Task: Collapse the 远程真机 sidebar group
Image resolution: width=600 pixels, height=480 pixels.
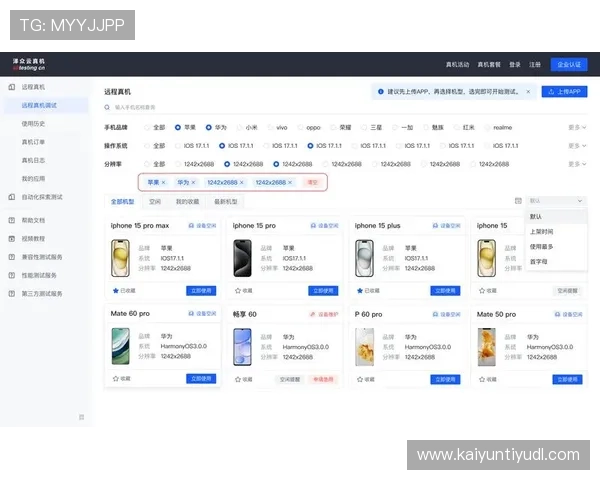Action: pos(33,87)
